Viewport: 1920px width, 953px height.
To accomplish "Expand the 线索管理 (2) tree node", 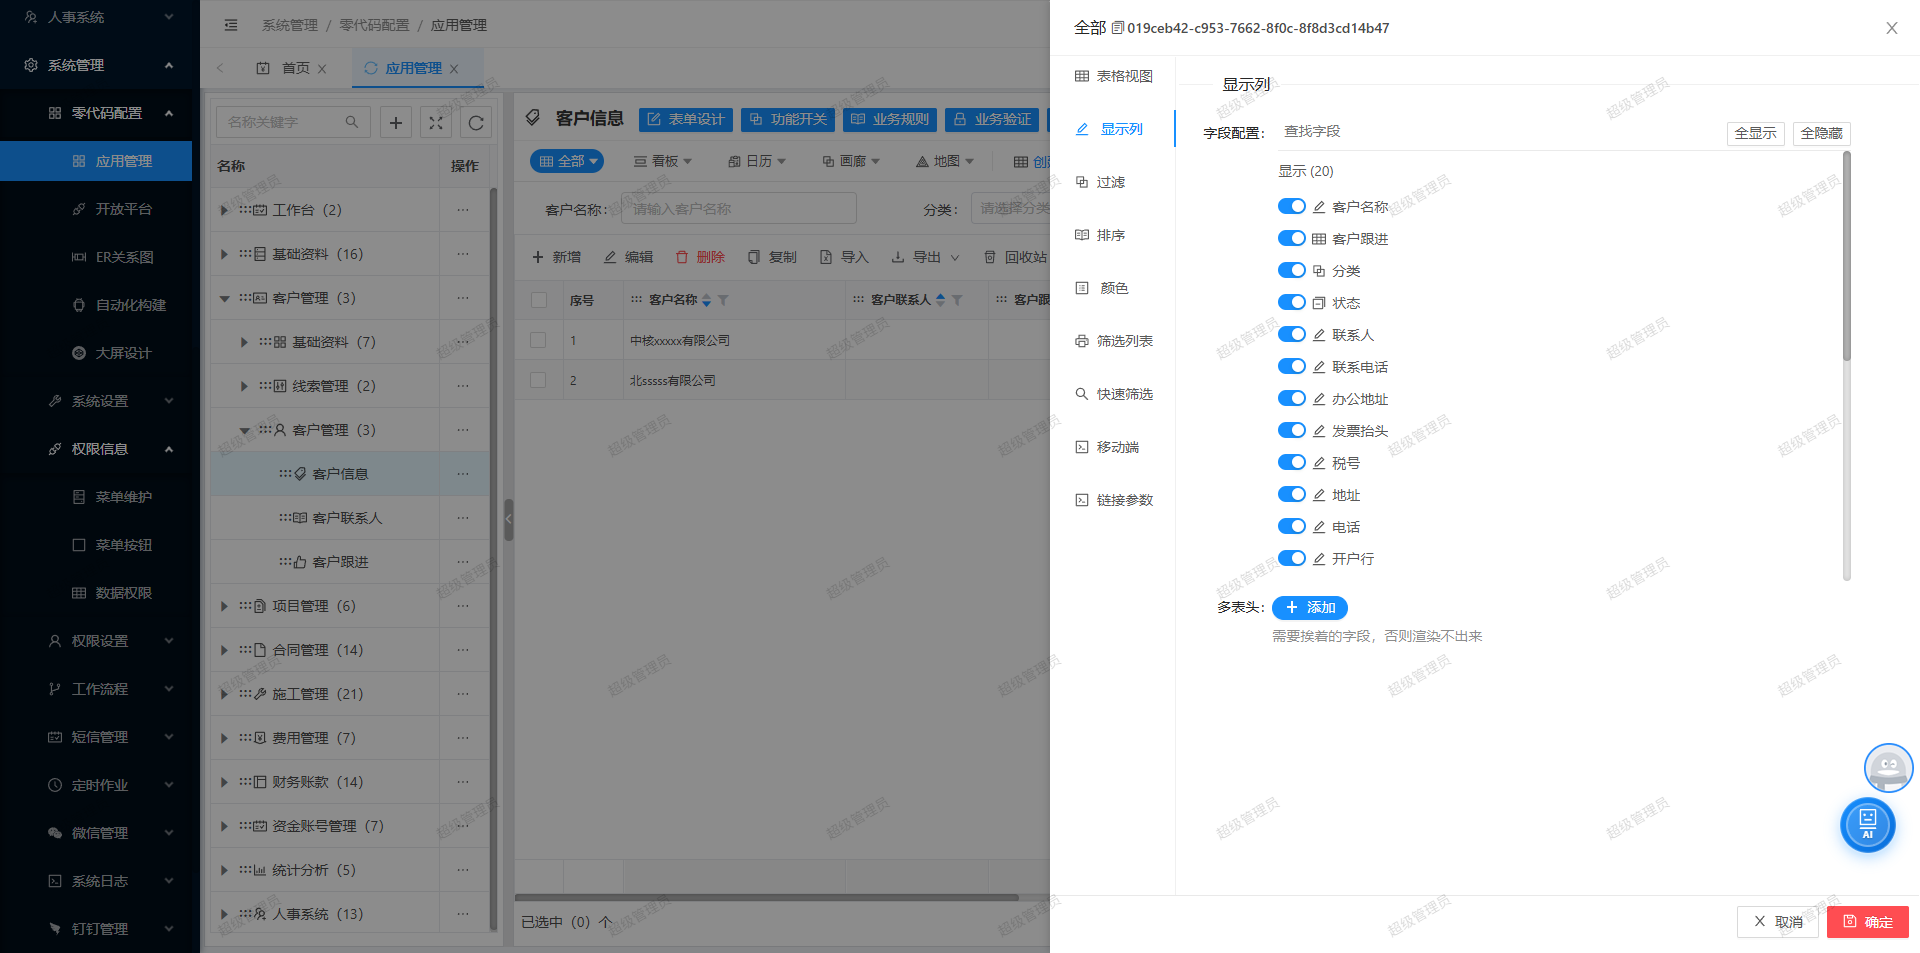I will [x=244, y=386].
